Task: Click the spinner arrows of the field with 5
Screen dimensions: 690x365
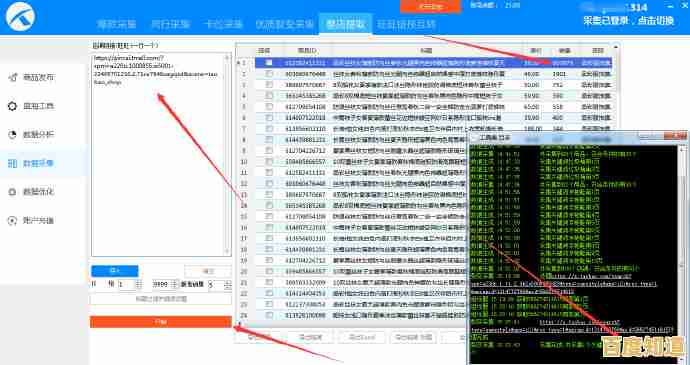Action: pyautogui.click(x=228, y=284)
